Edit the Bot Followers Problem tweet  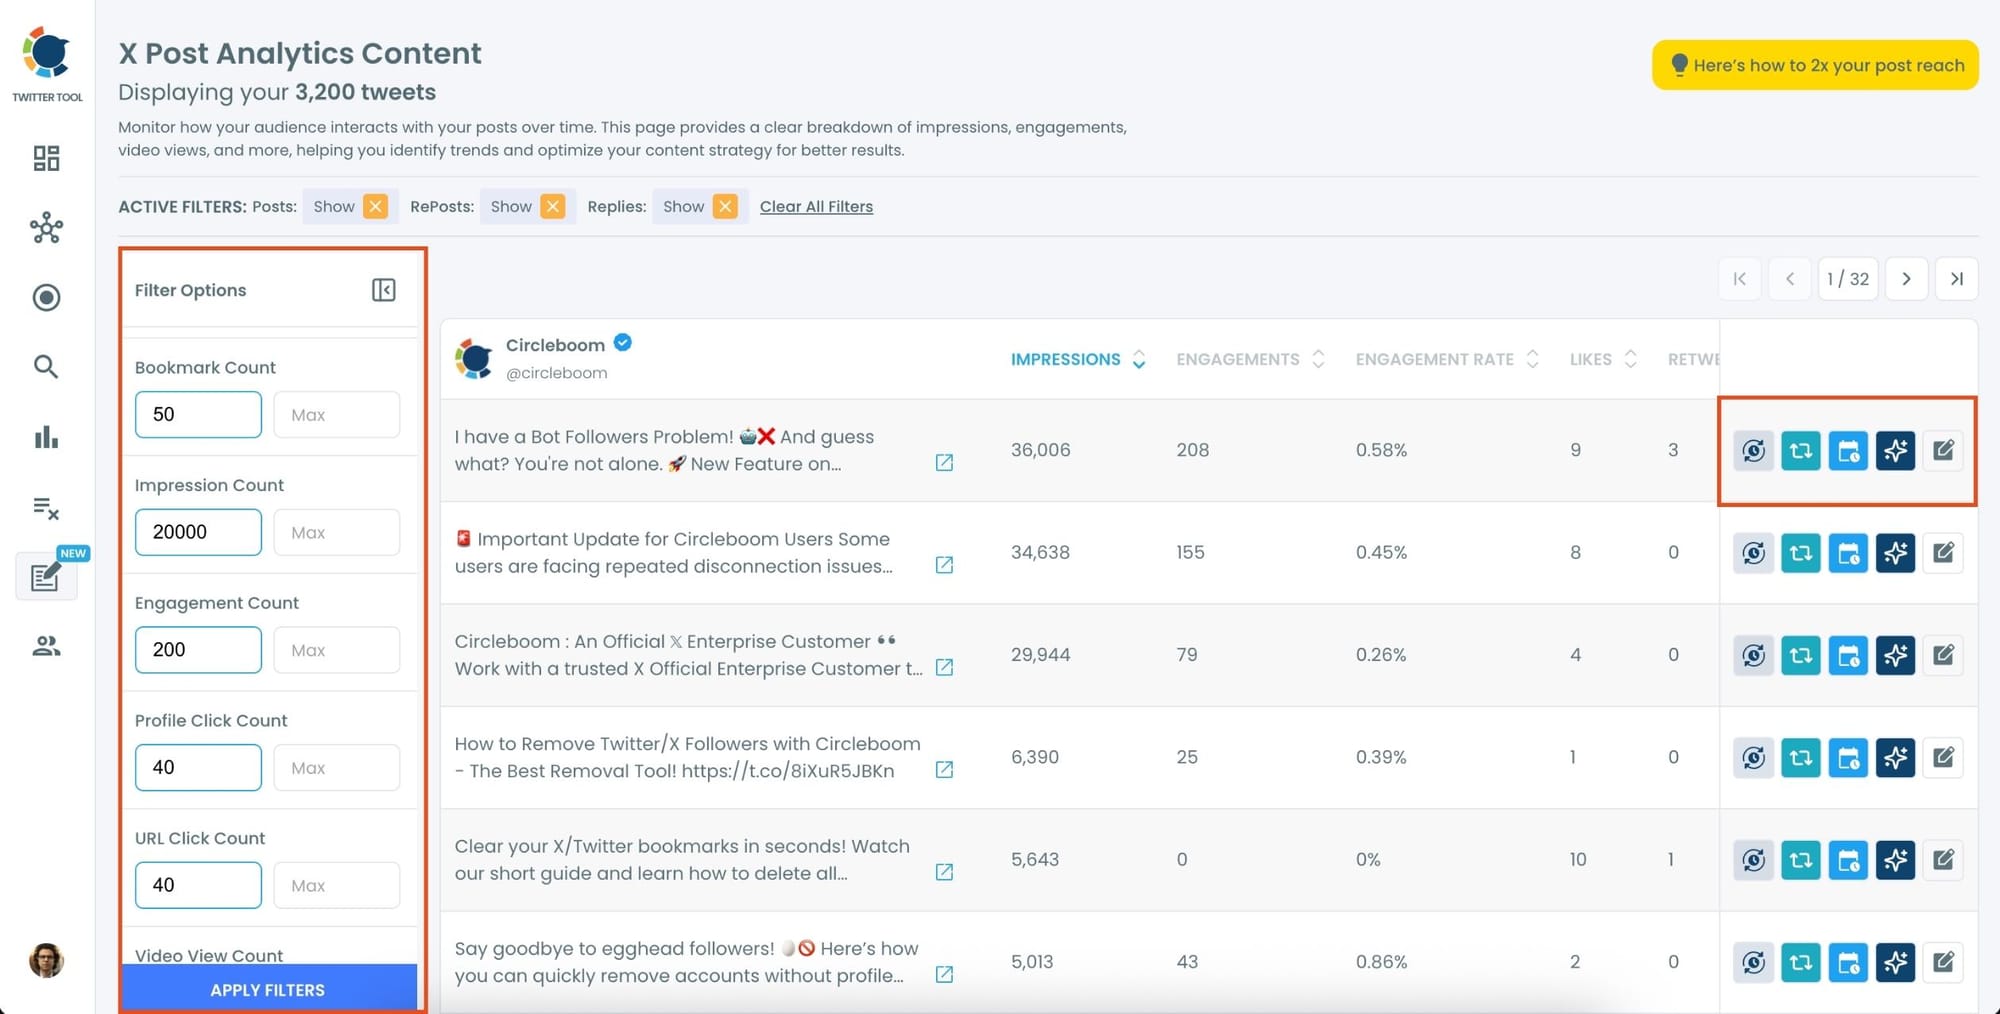1943,450
